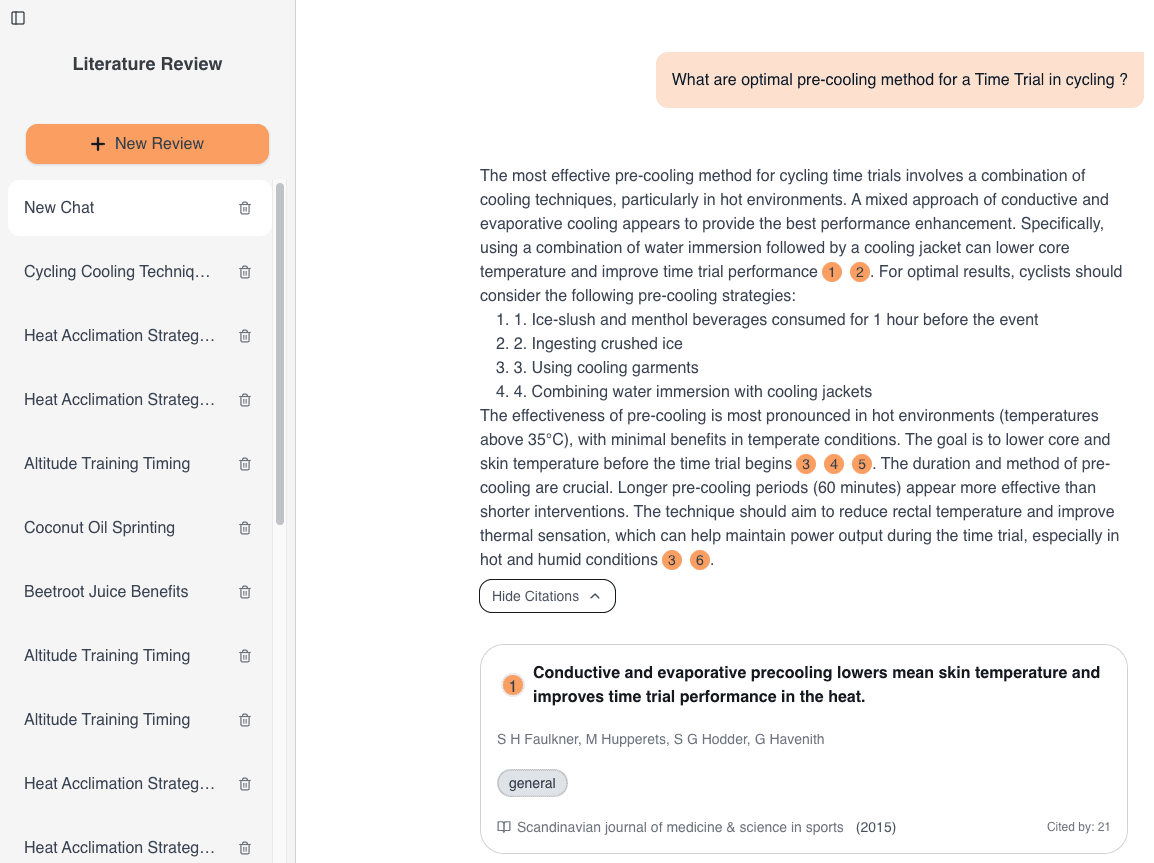Click citation badge 5 in answer
Viewport: 1154px width, 863px height.
pyautogui.click(x=862, y=464)
